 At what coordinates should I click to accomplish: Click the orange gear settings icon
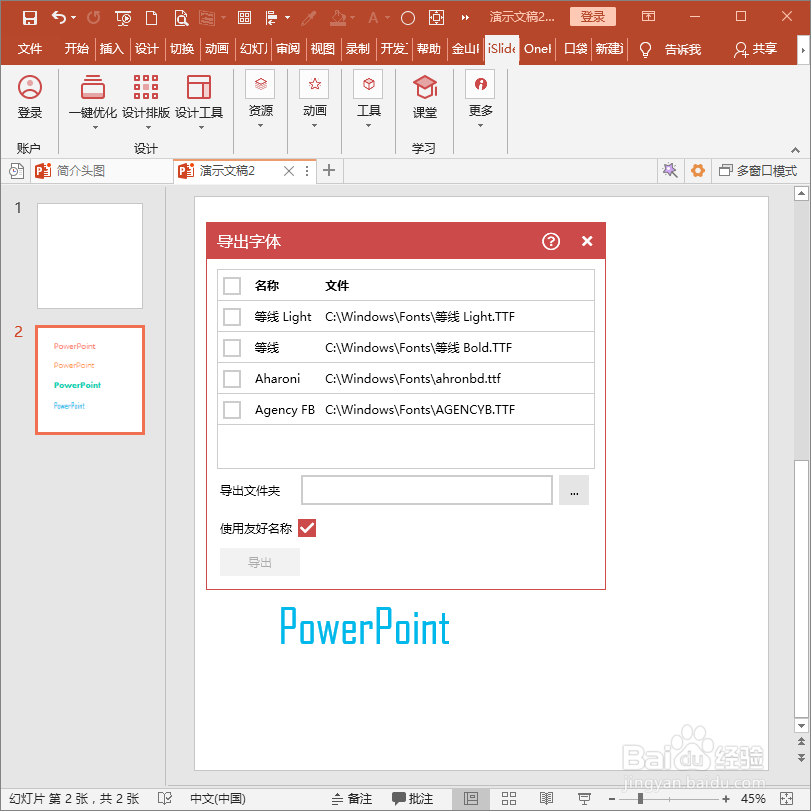tap(698, 170)
